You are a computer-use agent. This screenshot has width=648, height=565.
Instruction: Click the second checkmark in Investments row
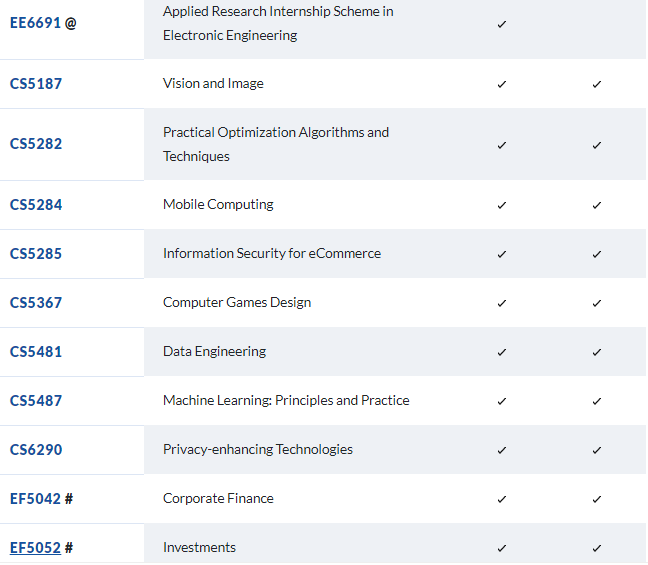597,548
